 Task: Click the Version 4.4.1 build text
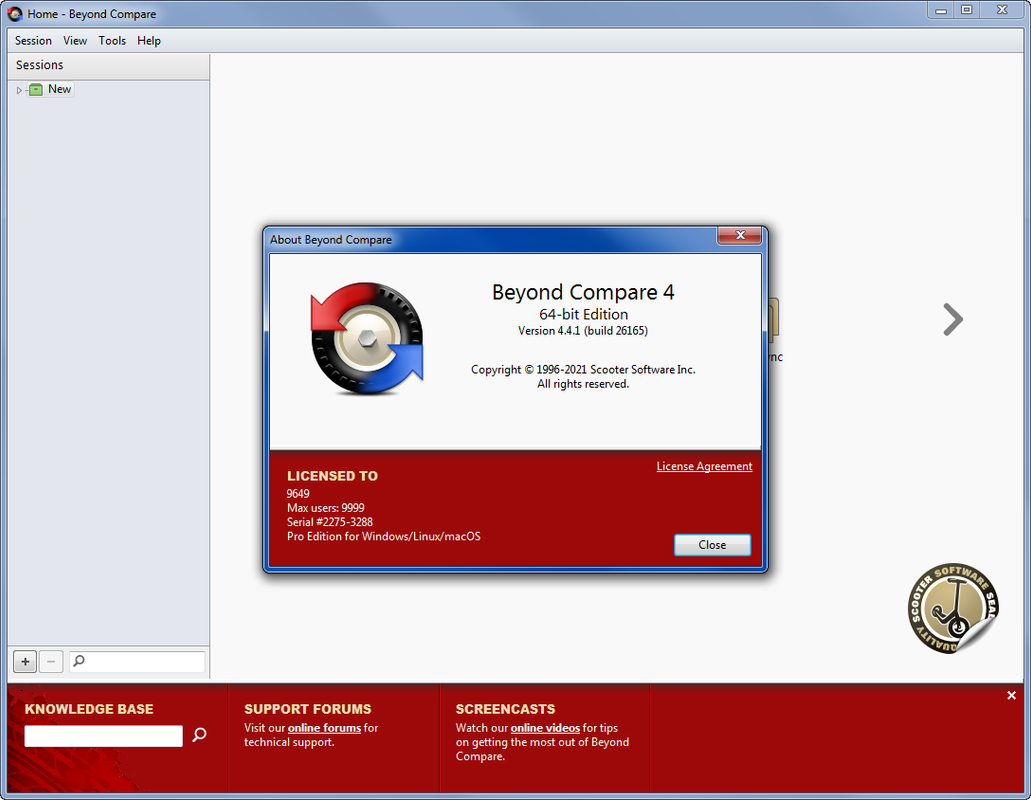[583, 331]
